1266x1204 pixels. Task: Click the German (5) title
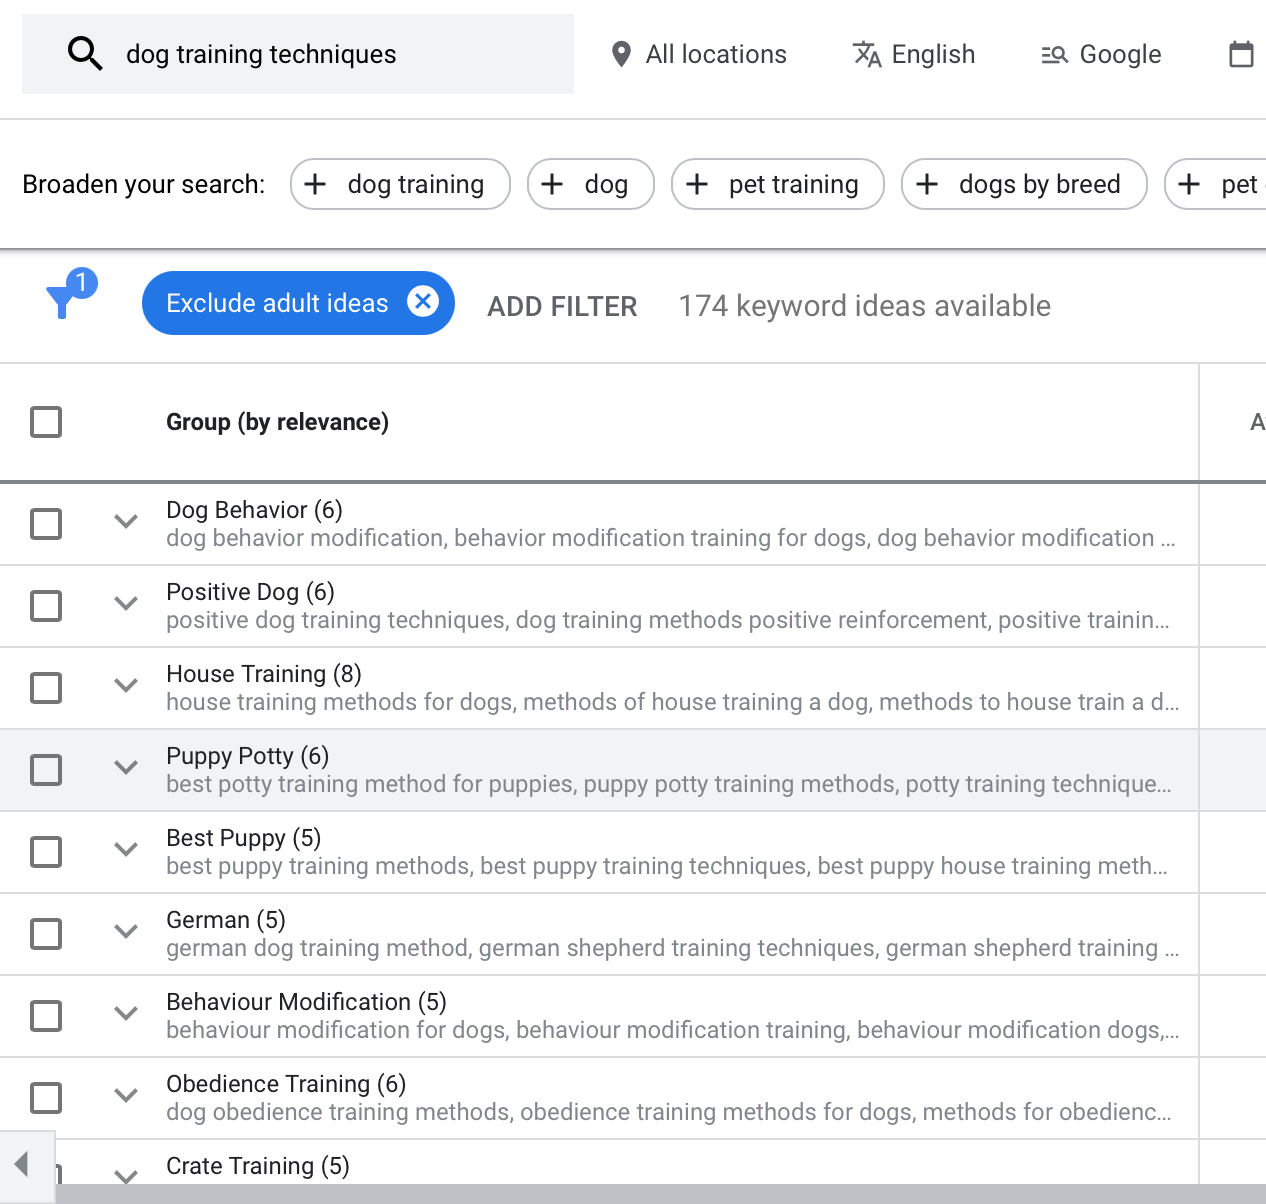pos(226,920)
